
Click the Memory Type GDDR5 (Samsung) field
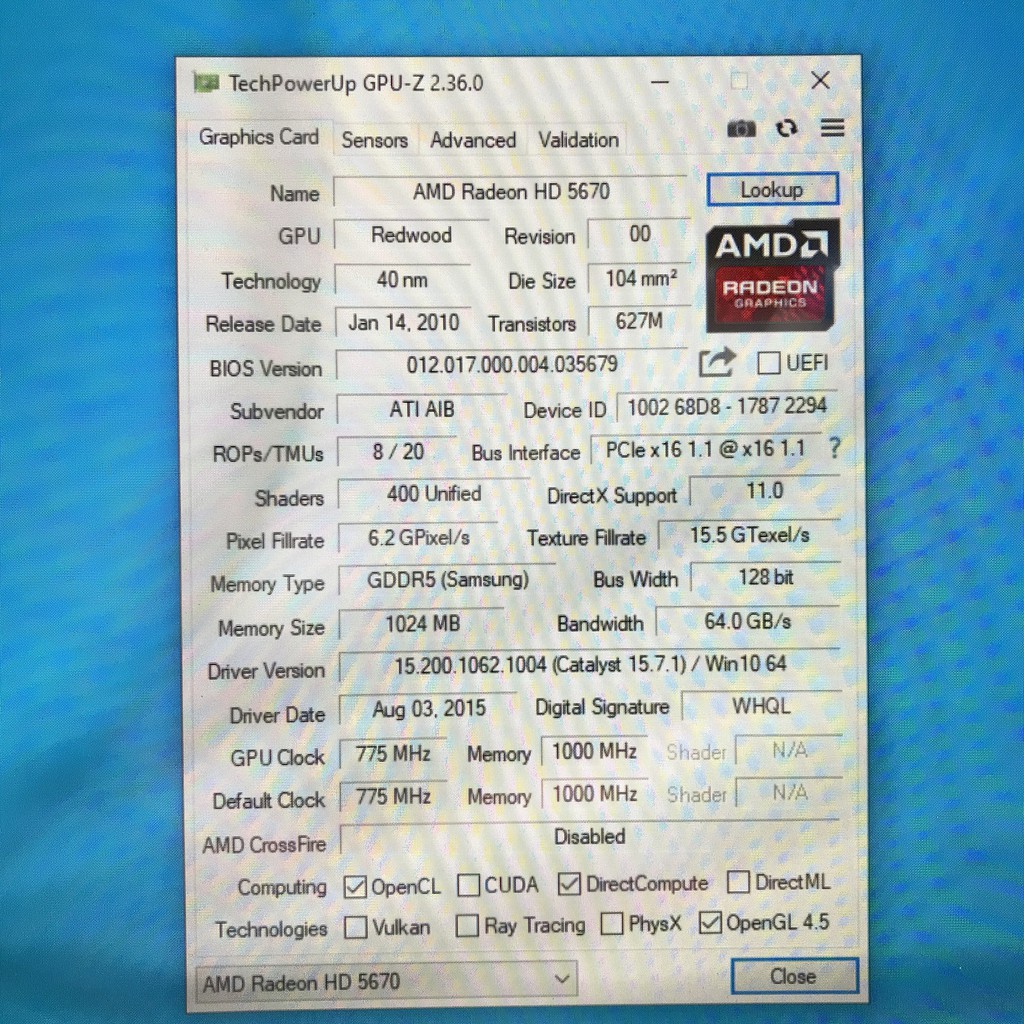coord(447,580)
